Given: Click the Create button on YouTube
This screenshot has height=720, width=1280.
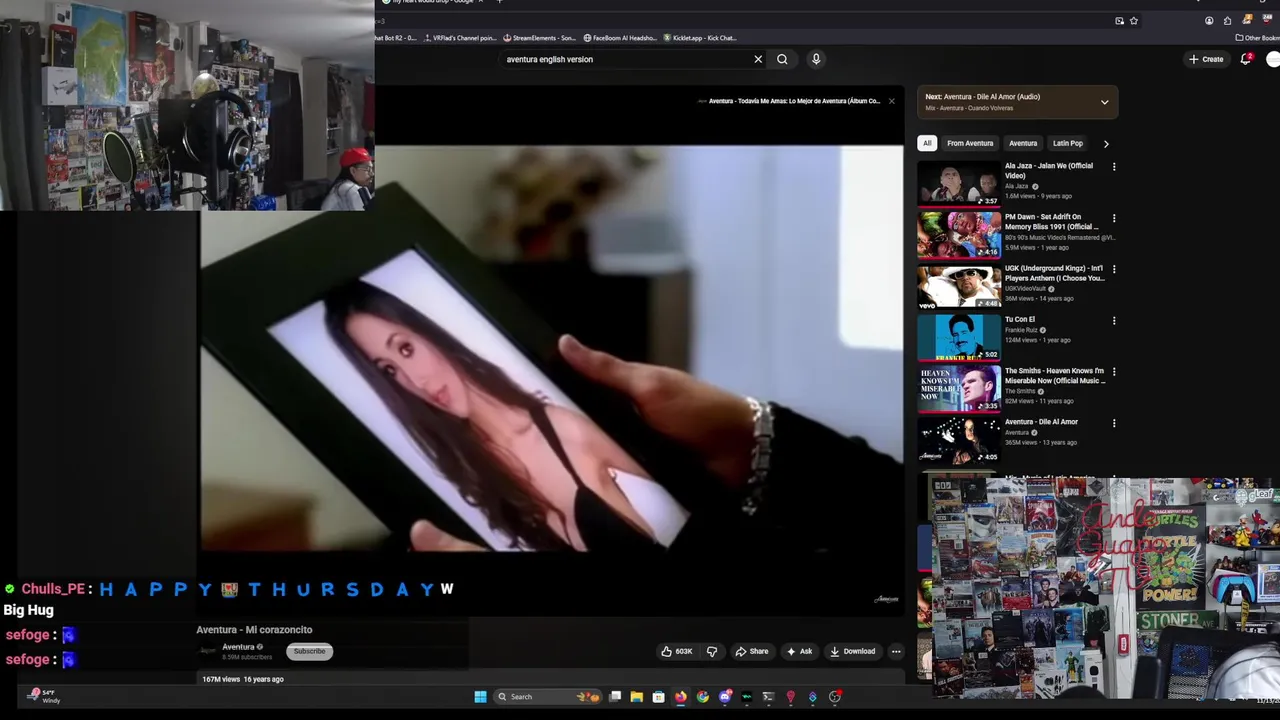Looking at the screenshot, I should [x=1206, y=59].
